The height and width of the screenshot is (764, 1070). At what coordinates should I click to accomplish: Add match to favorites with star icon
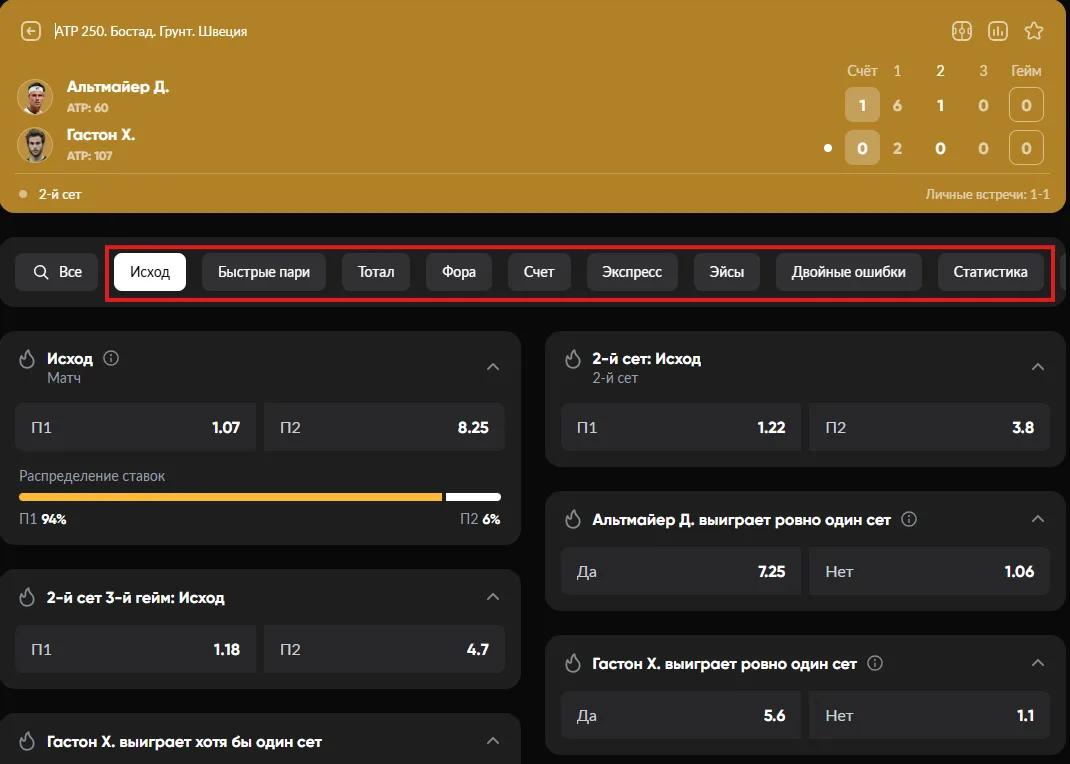tap(1034, 31)
